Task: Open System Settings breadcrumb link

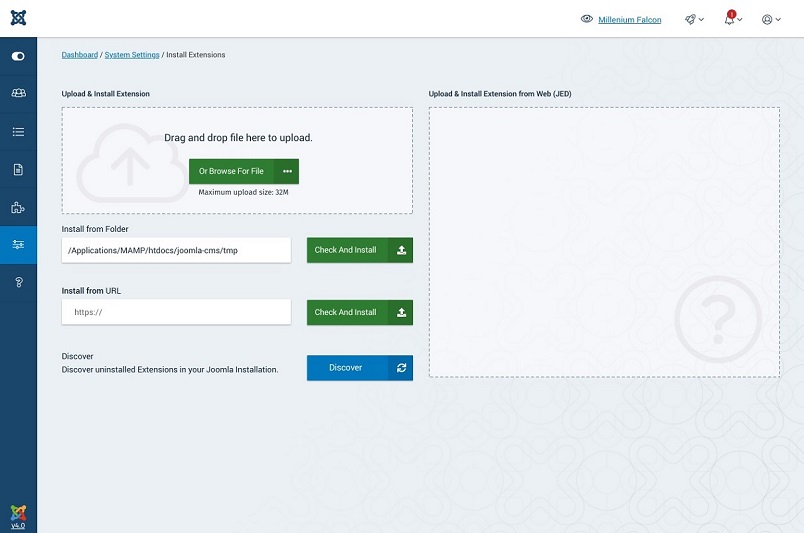Action: click(132, 55)
